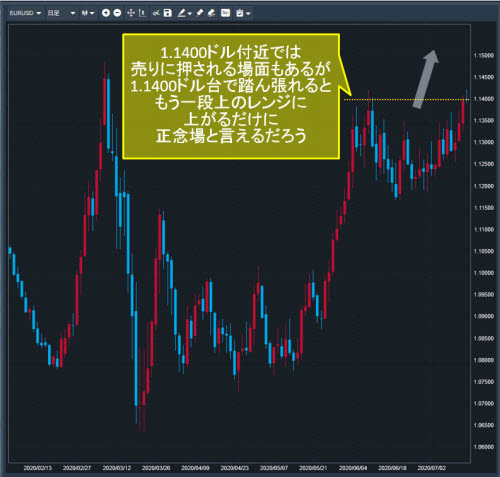Open the EURUSD symbol dropdown
The image size is (500, 477).
[25, 13]
